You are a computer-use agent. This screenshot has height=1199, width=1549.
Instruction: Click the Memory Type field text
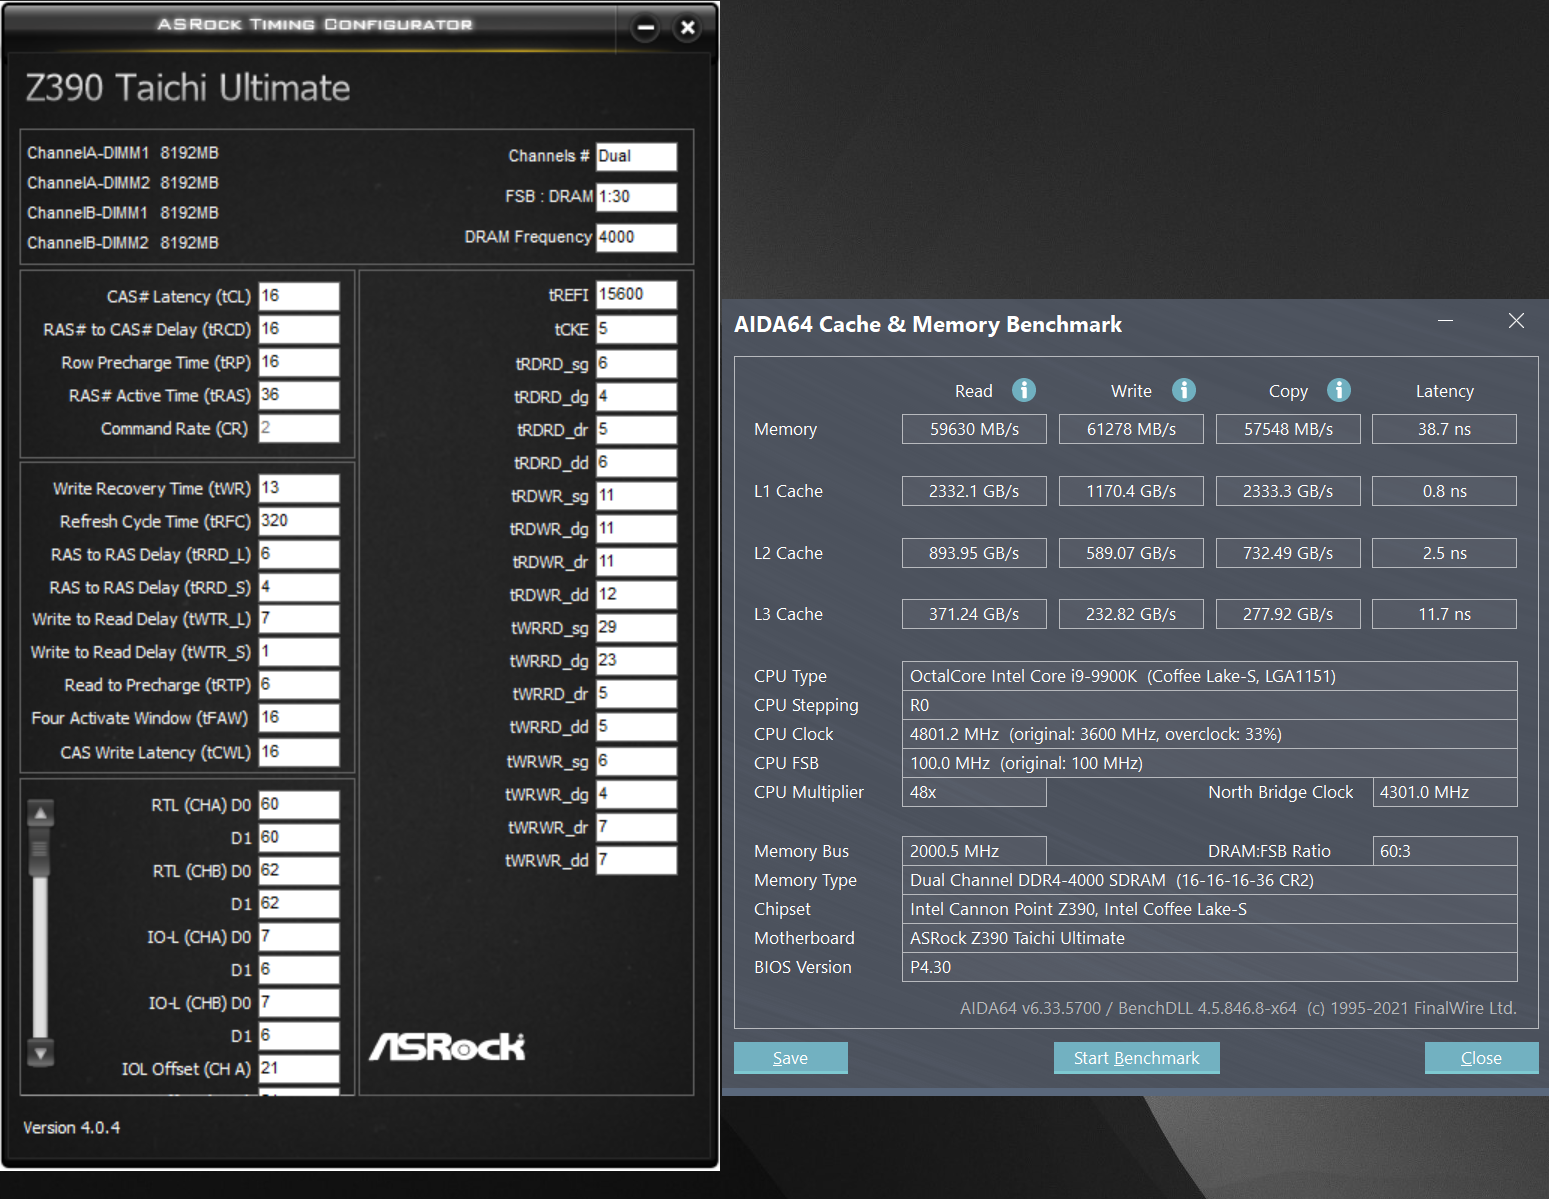point(1209,880)
